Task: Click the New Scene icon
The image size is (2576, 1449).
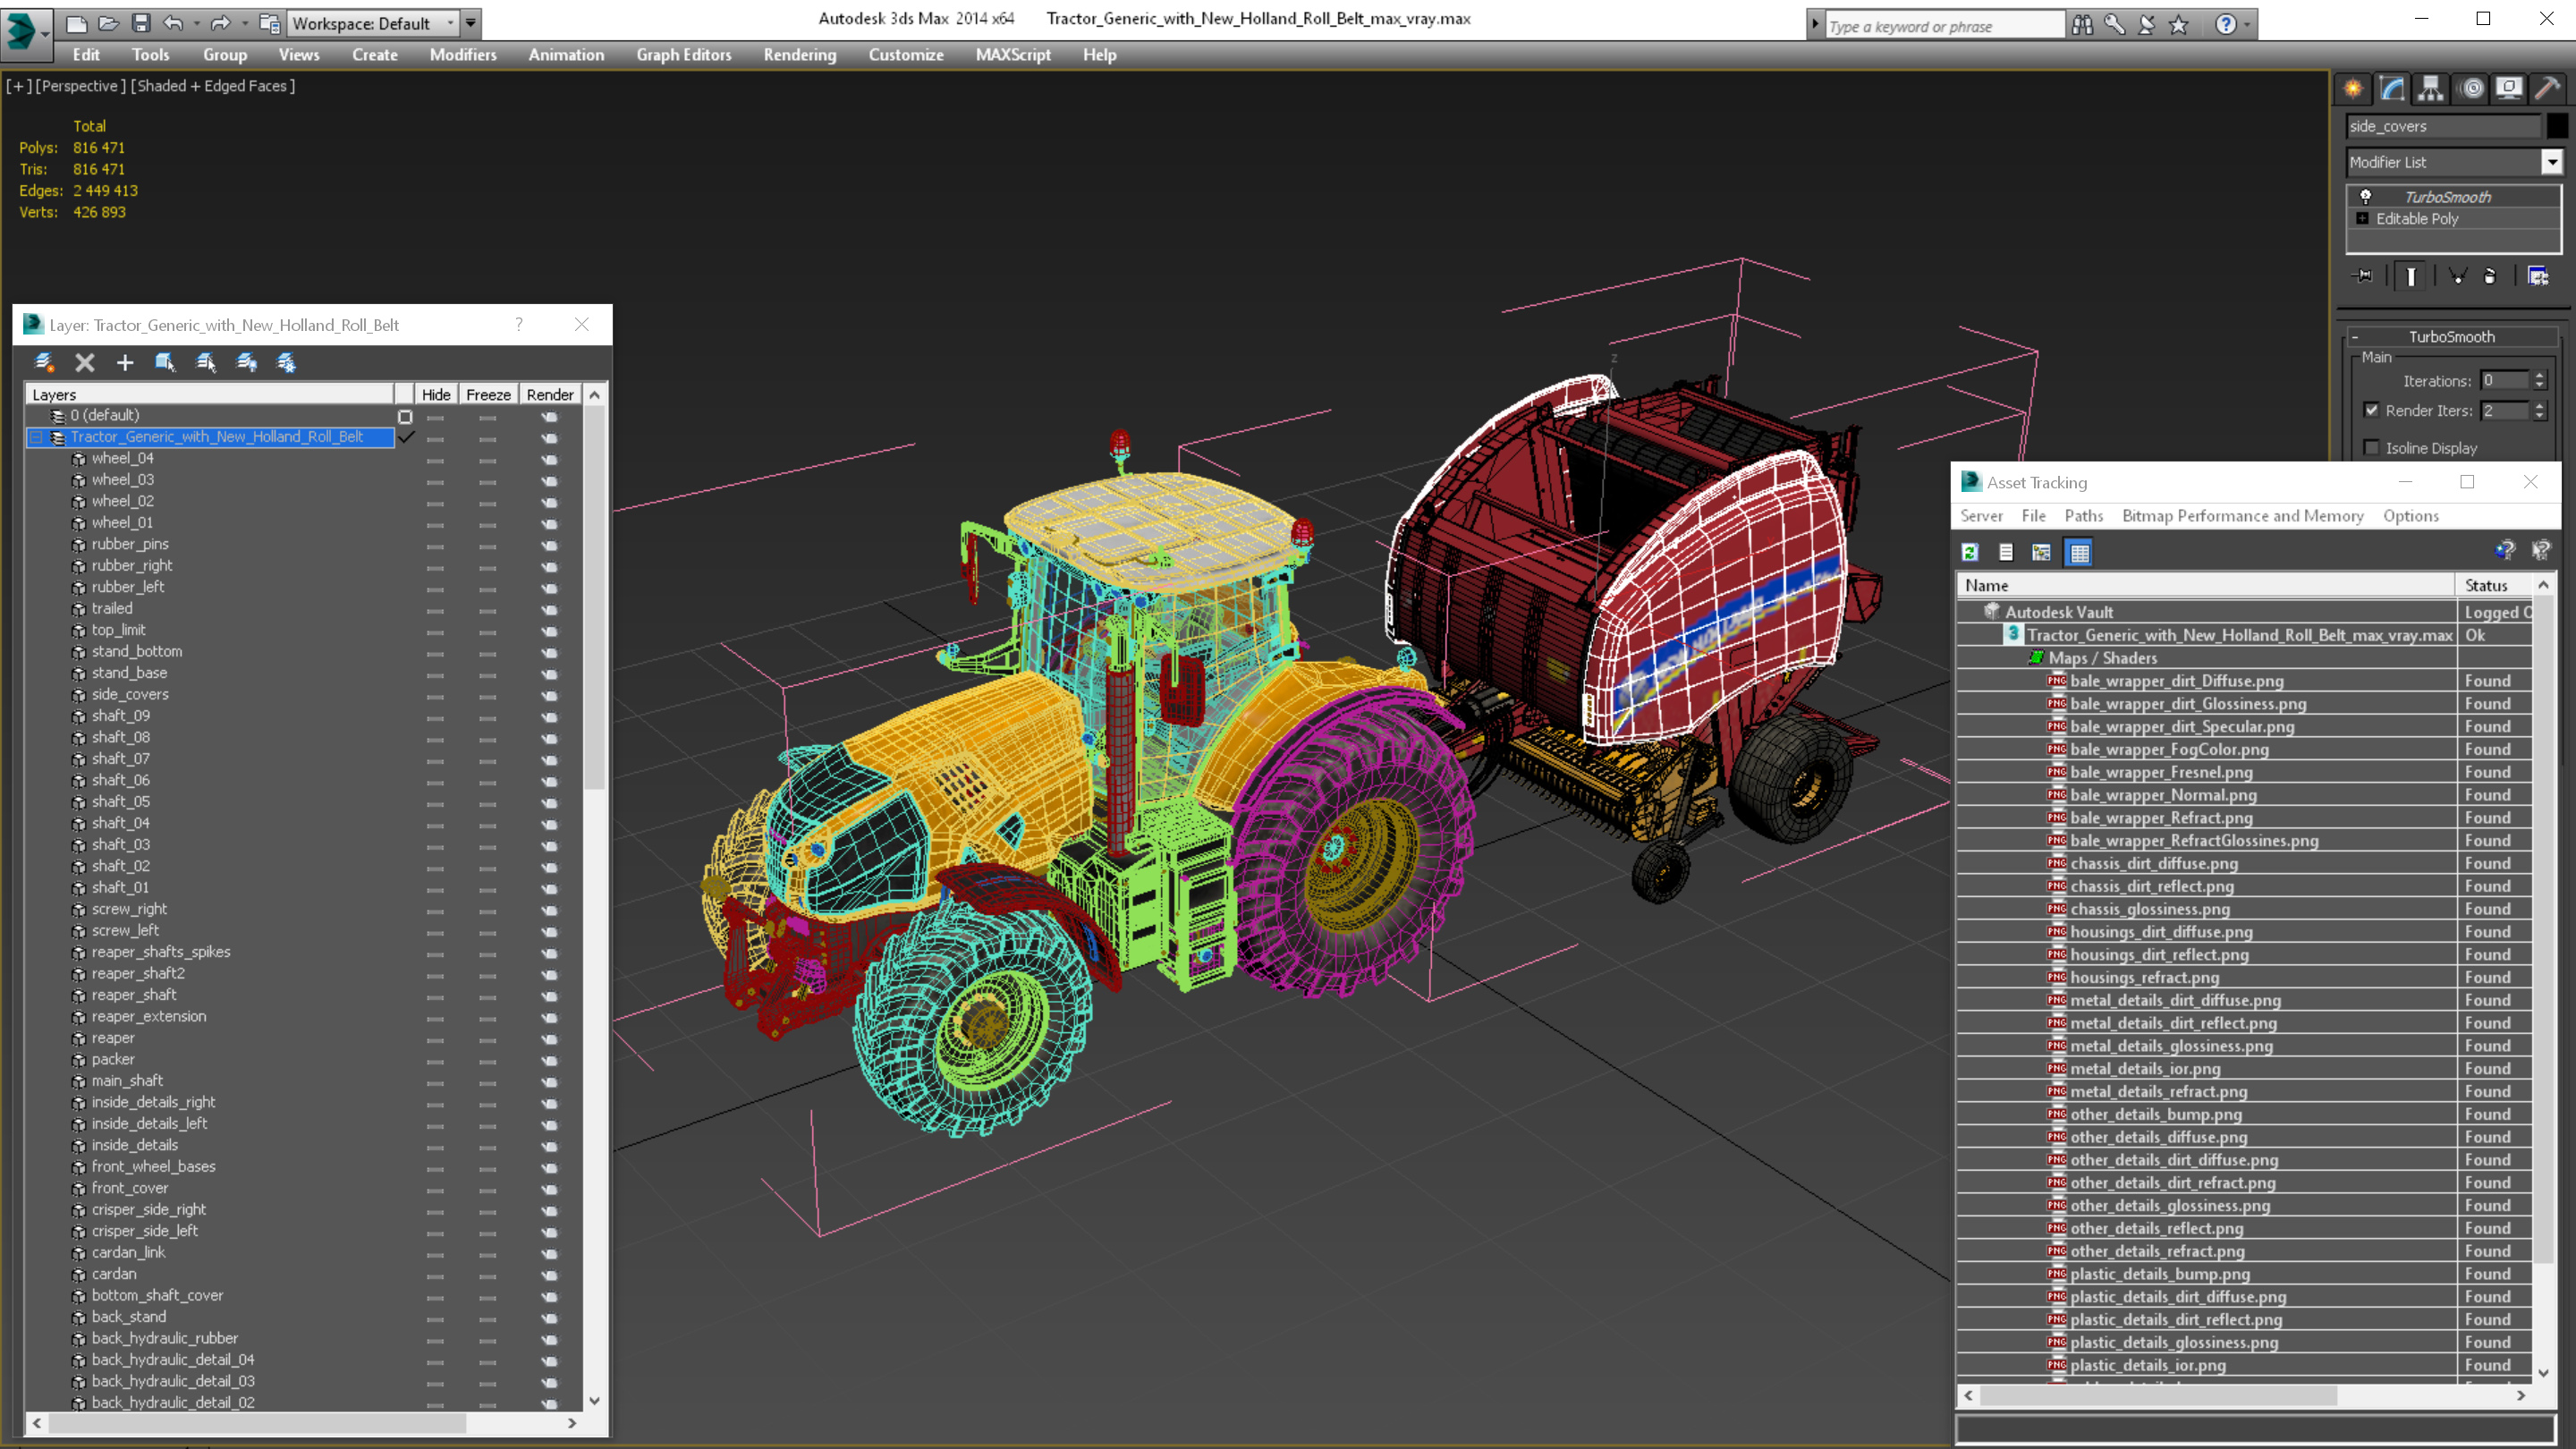Action: pyautogui.click(x=76, y=23)
